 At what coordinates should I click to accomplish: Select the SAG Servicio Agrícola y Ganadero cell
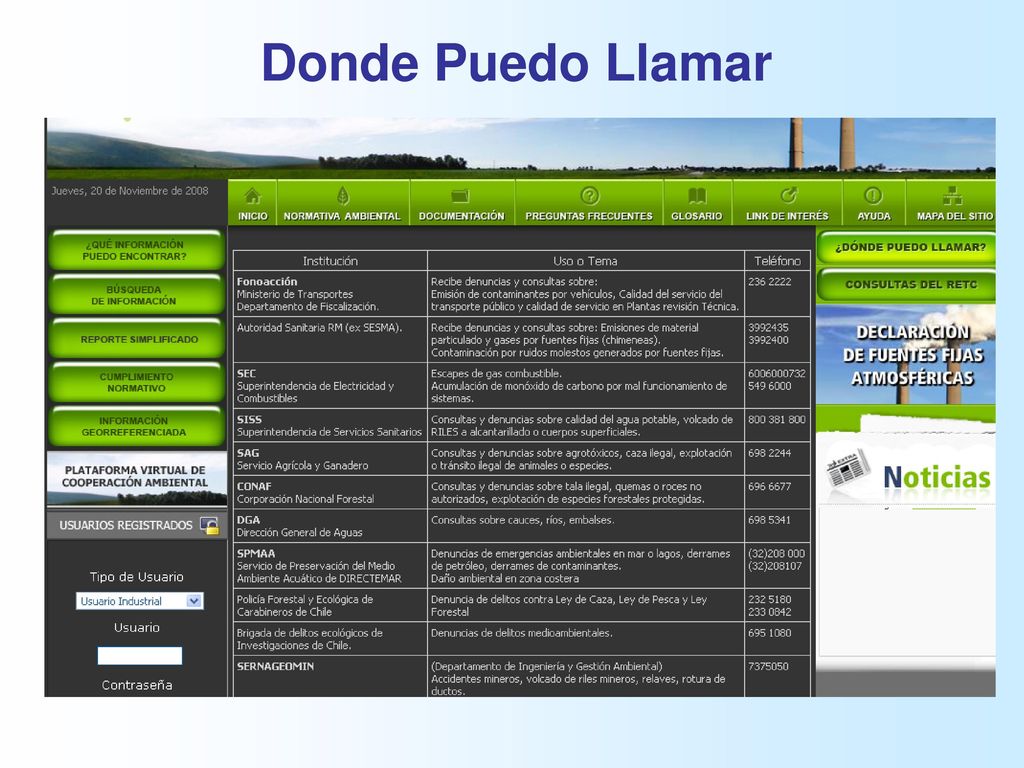point(330,459)
